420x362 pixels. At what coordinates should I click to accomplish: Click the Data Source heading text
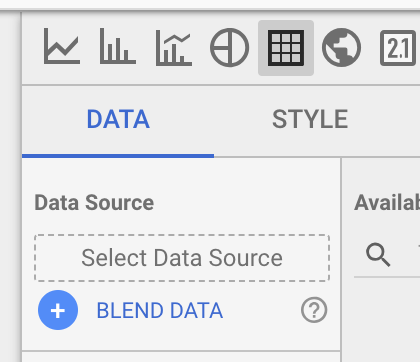[x=94, y=203]
